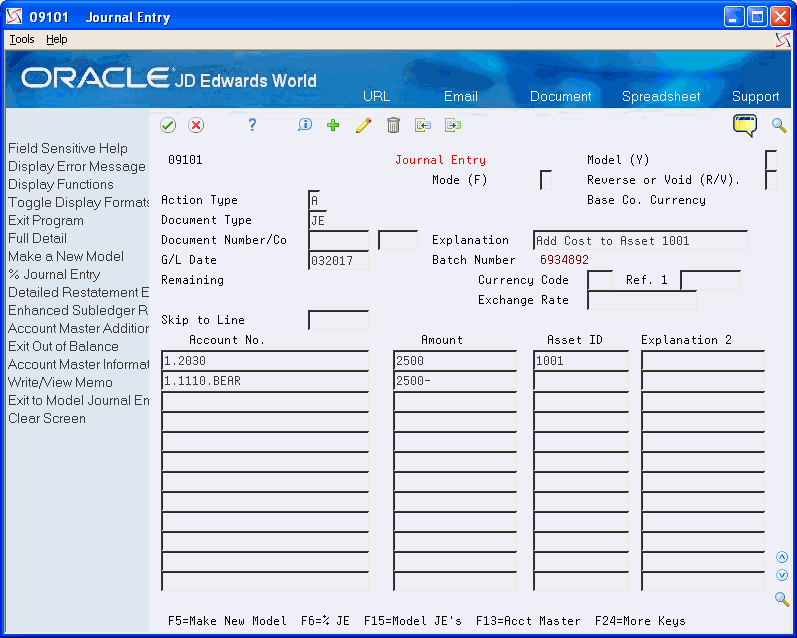Click the pencil Change icon
This screenshot has height=638, width=797.
(363, 125)
